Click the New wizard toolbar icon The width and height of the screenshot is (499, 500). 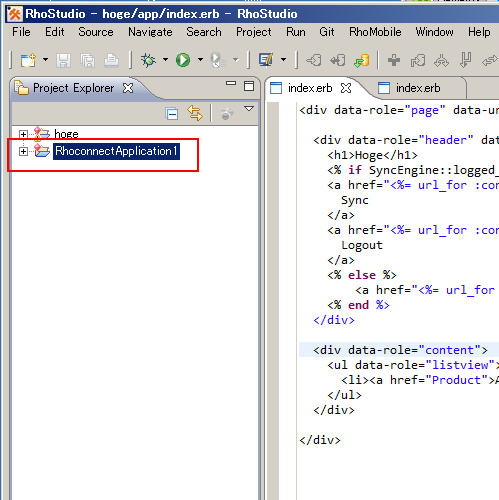tap(28, 60)
